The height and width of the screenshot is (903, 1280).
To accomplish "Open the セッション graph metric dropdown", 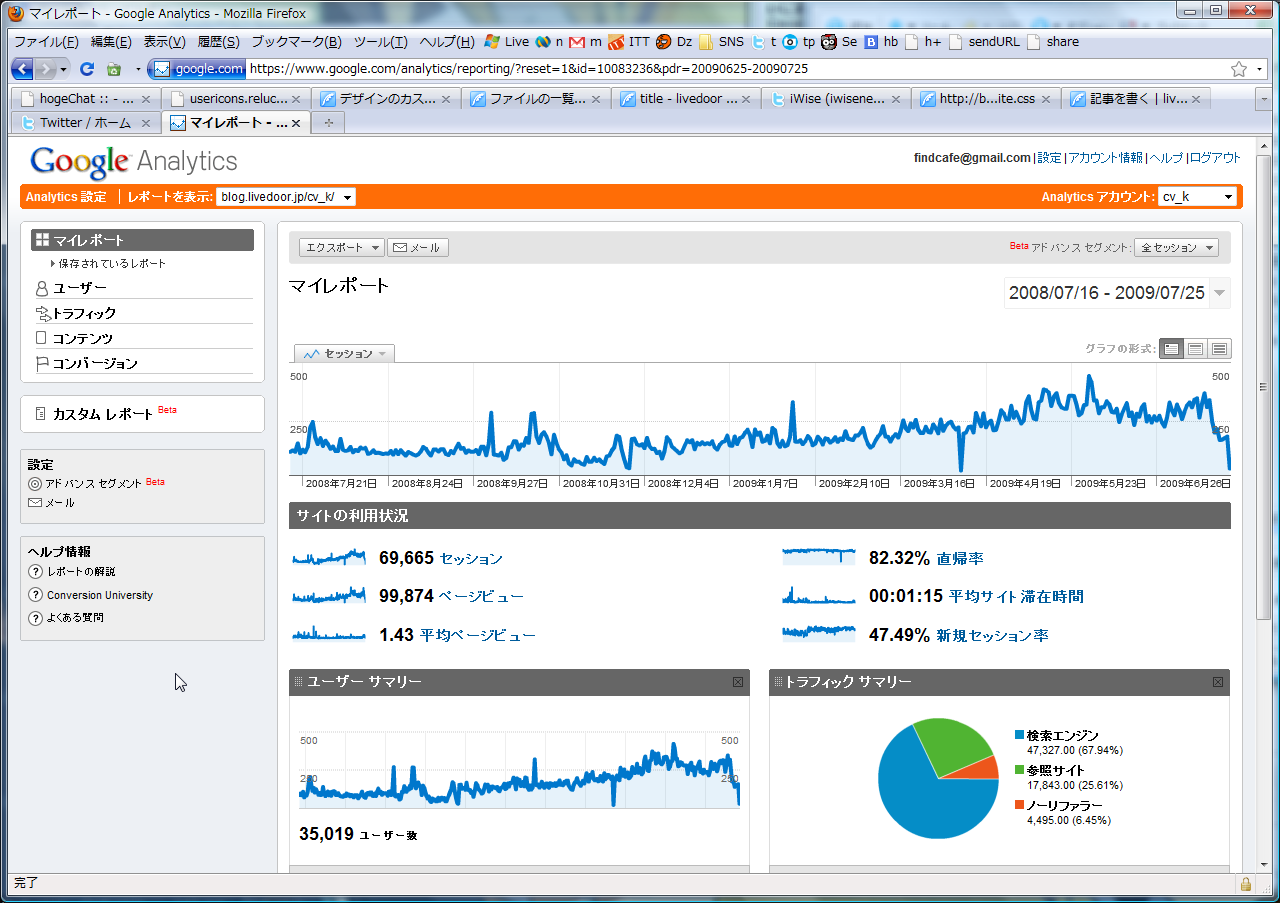I will (x=344, y=354).
